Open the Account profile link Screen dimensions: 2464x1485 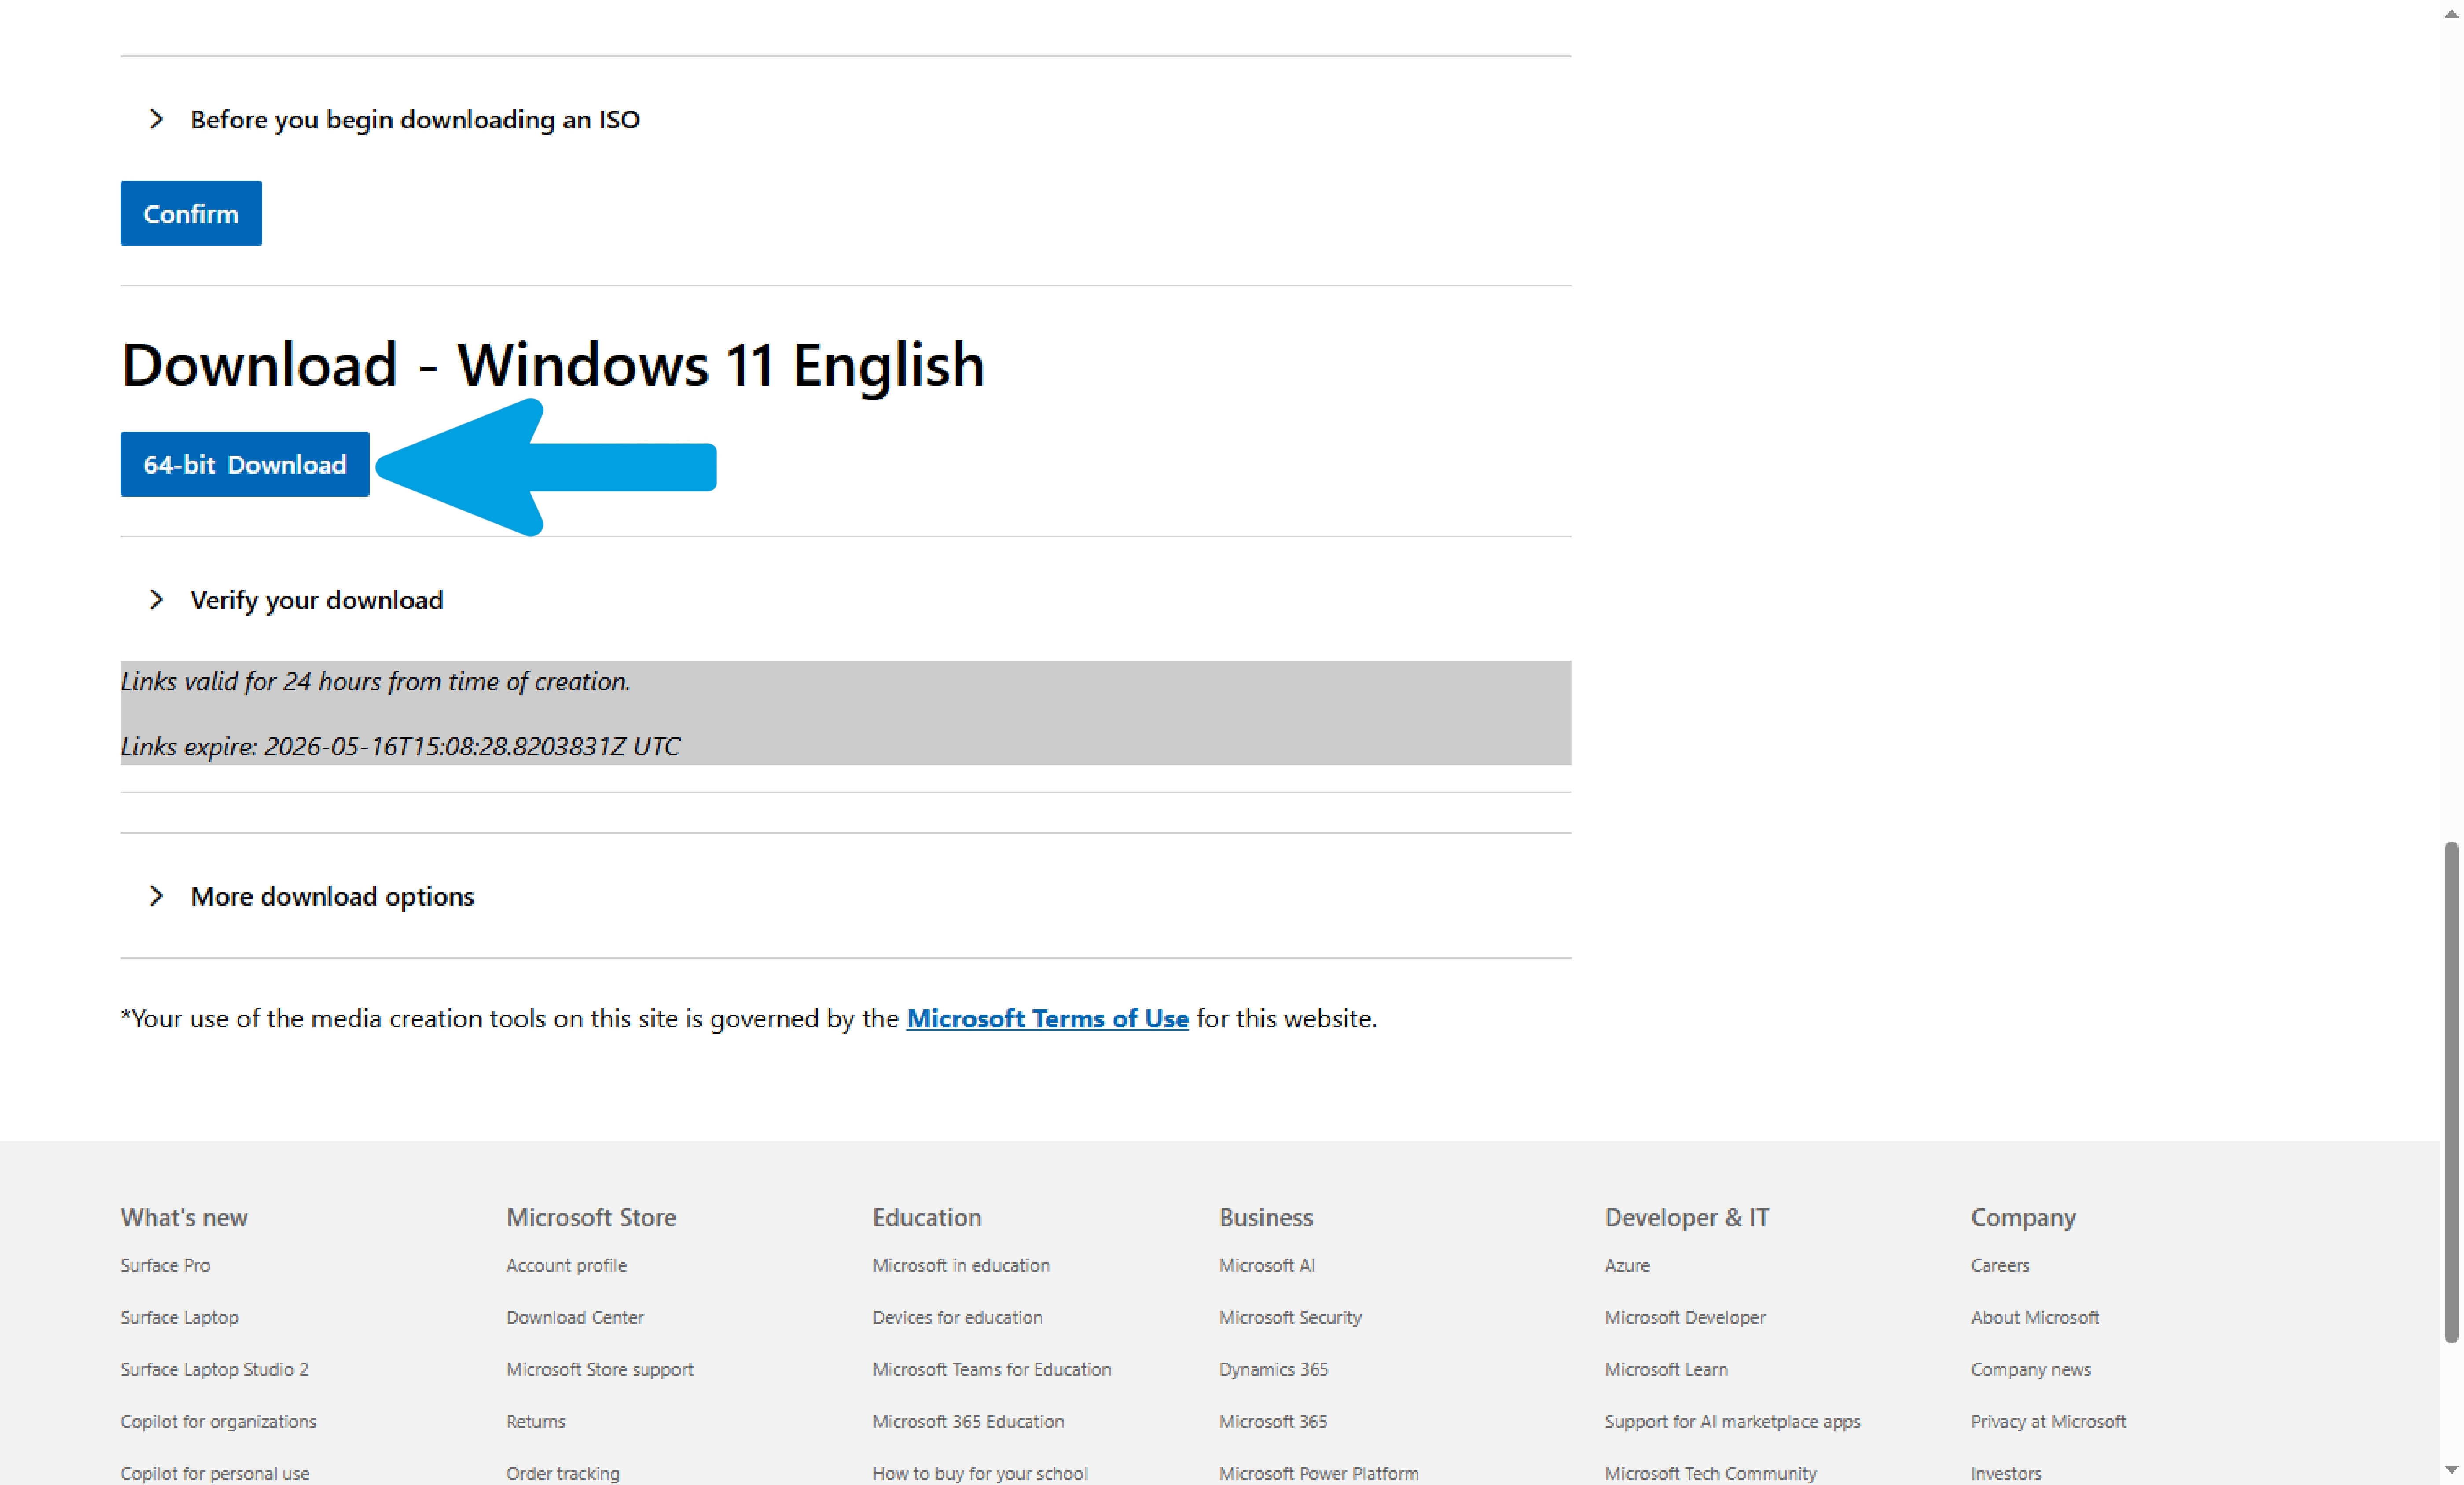pyautogui.click(x=566, y=1265)
